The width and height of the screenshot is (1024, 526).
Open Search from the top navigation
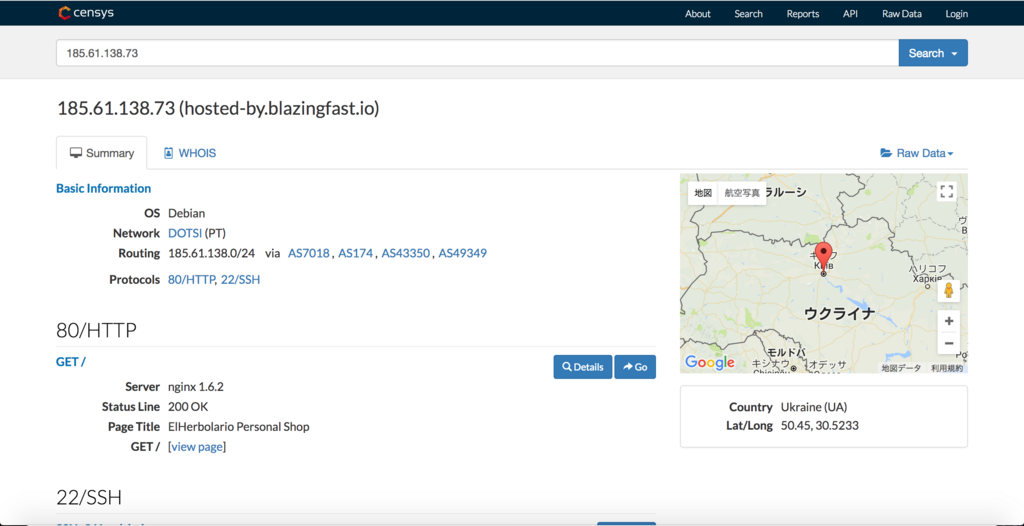(748, 14)
